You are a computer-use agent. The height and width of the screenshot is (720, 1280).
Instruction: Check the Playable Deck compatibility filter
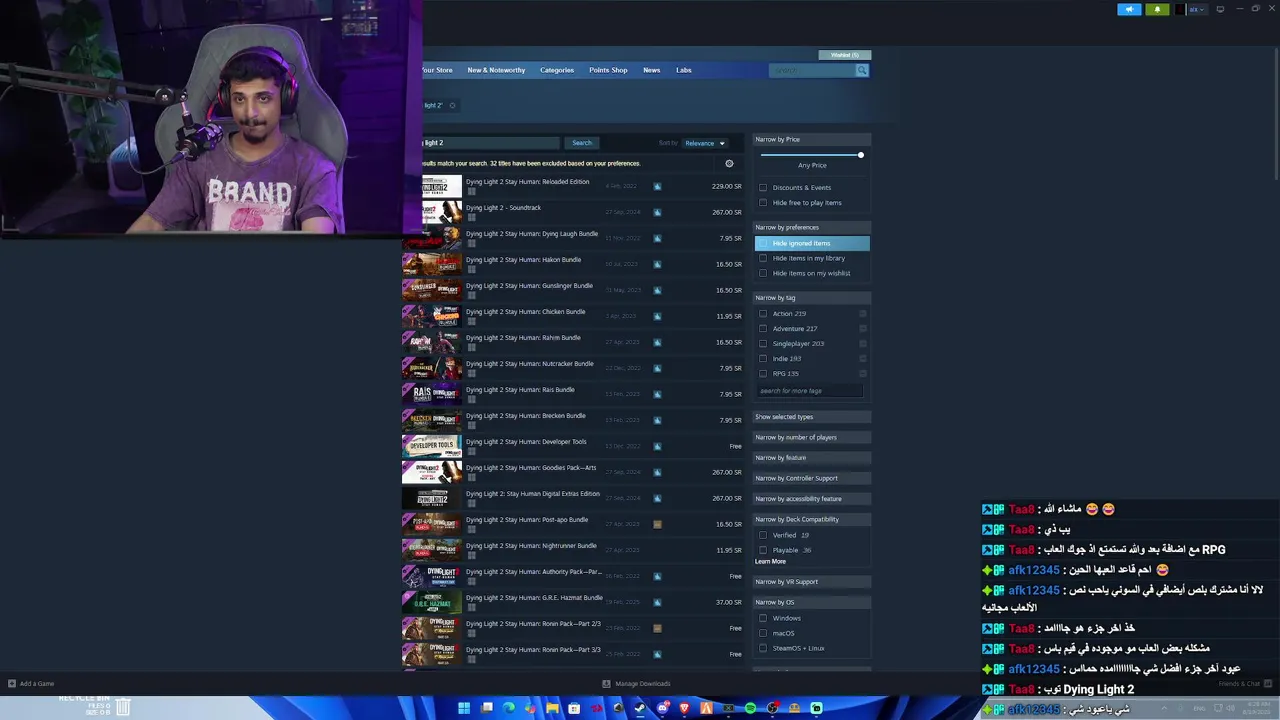[763, 550]
